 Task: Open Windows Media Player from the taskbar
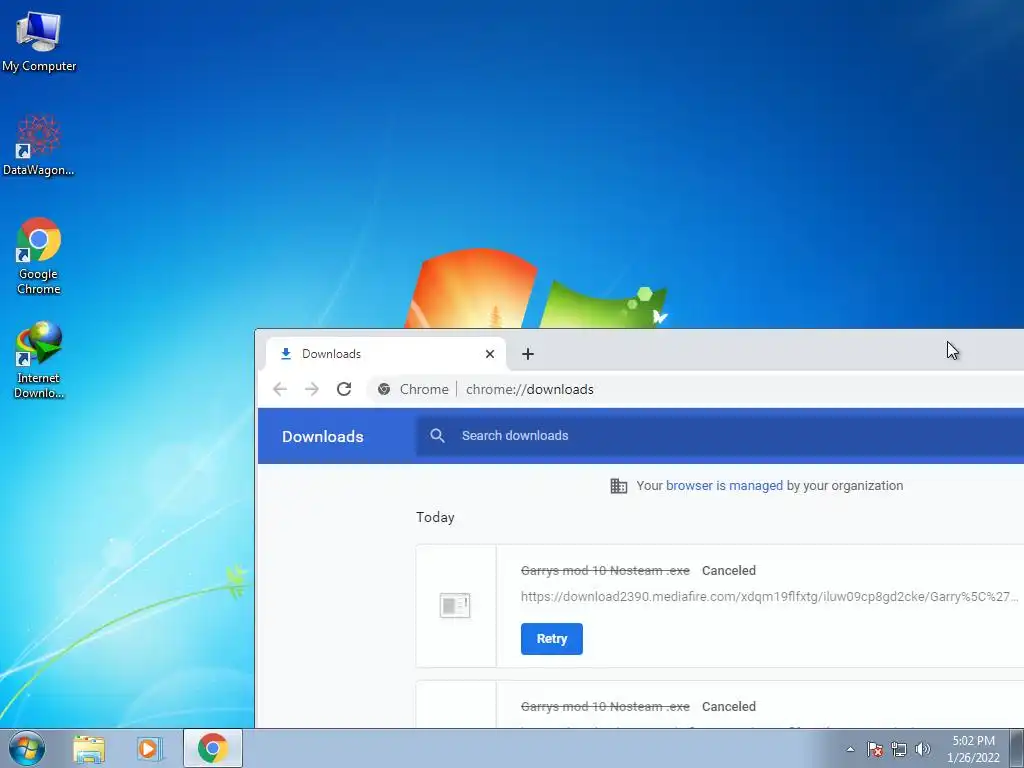[150, 749]
